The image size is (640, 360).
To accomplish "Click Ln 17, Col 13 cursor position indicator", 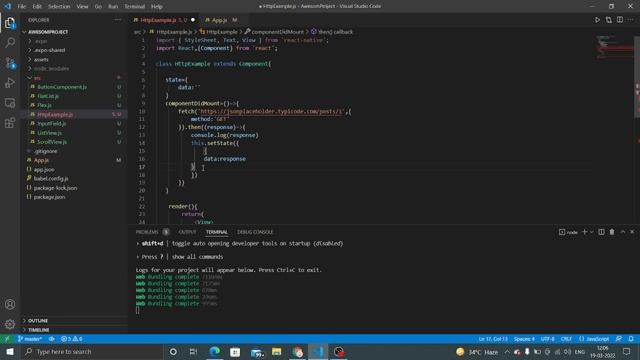I will pyautogui.click(x=493, y=339).
